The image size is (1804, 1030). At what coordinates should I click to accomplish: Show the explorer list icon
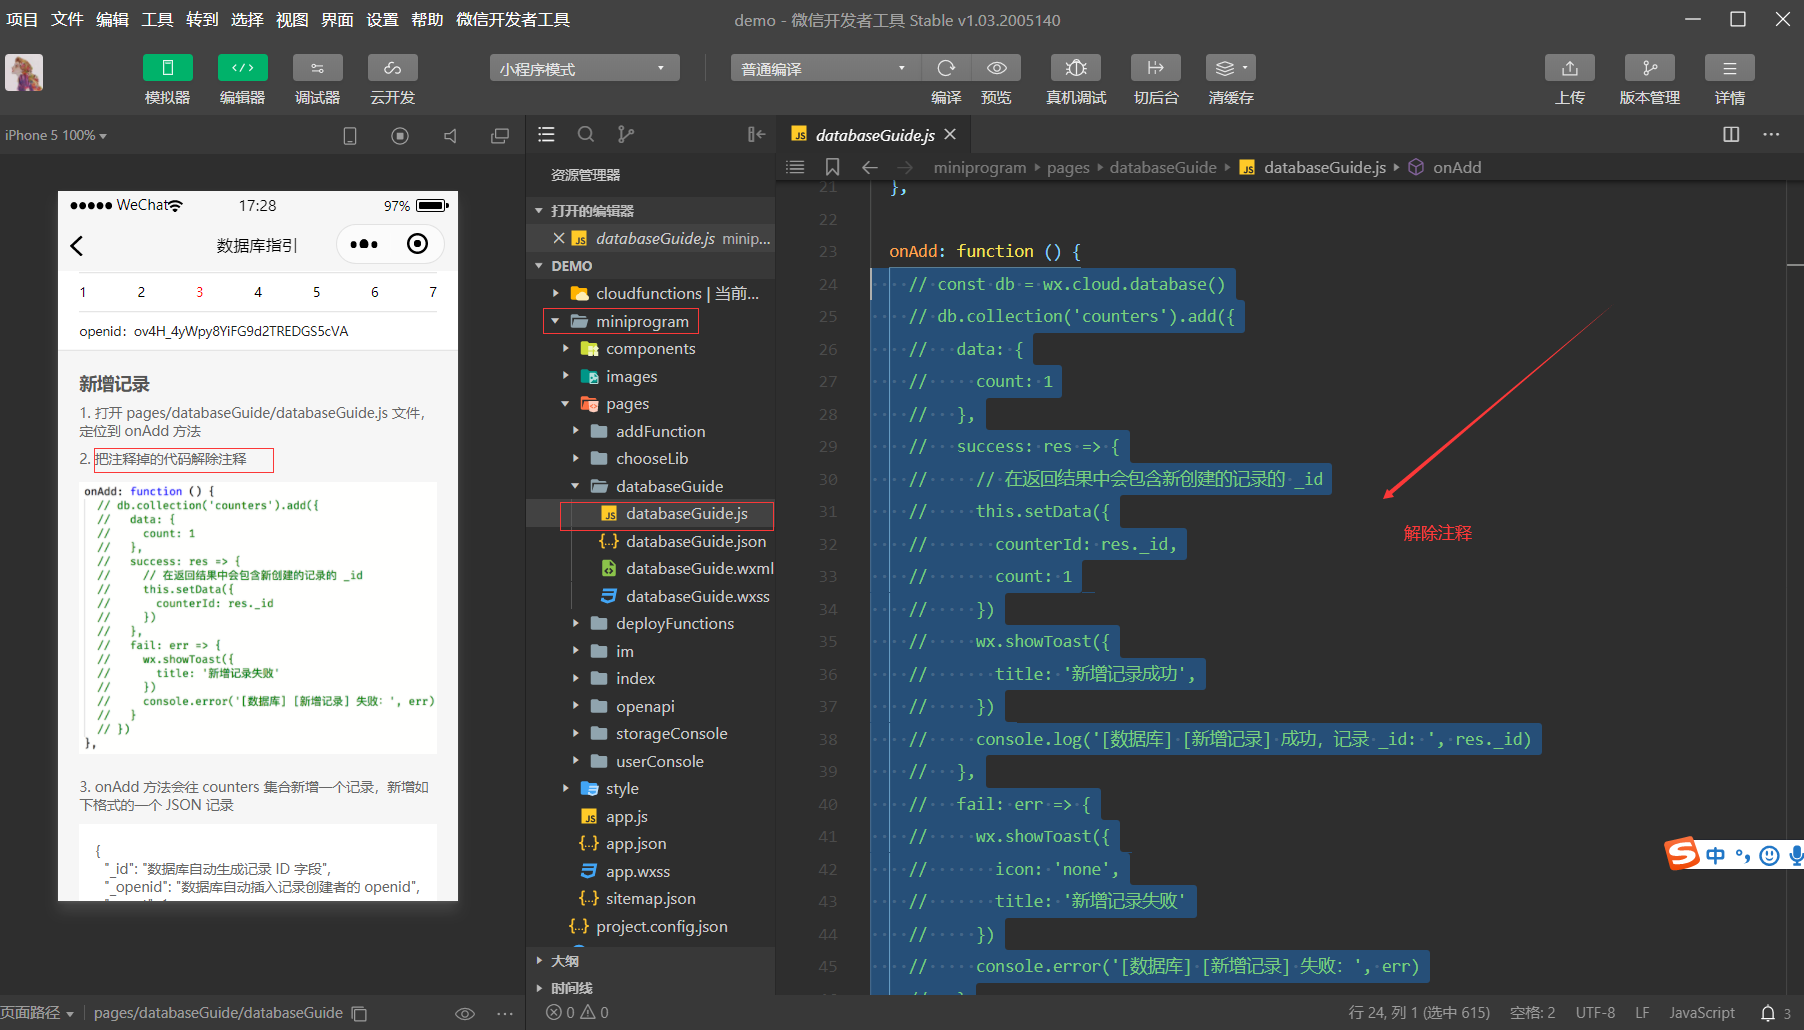pyautogui.click(x=546, y=134)
